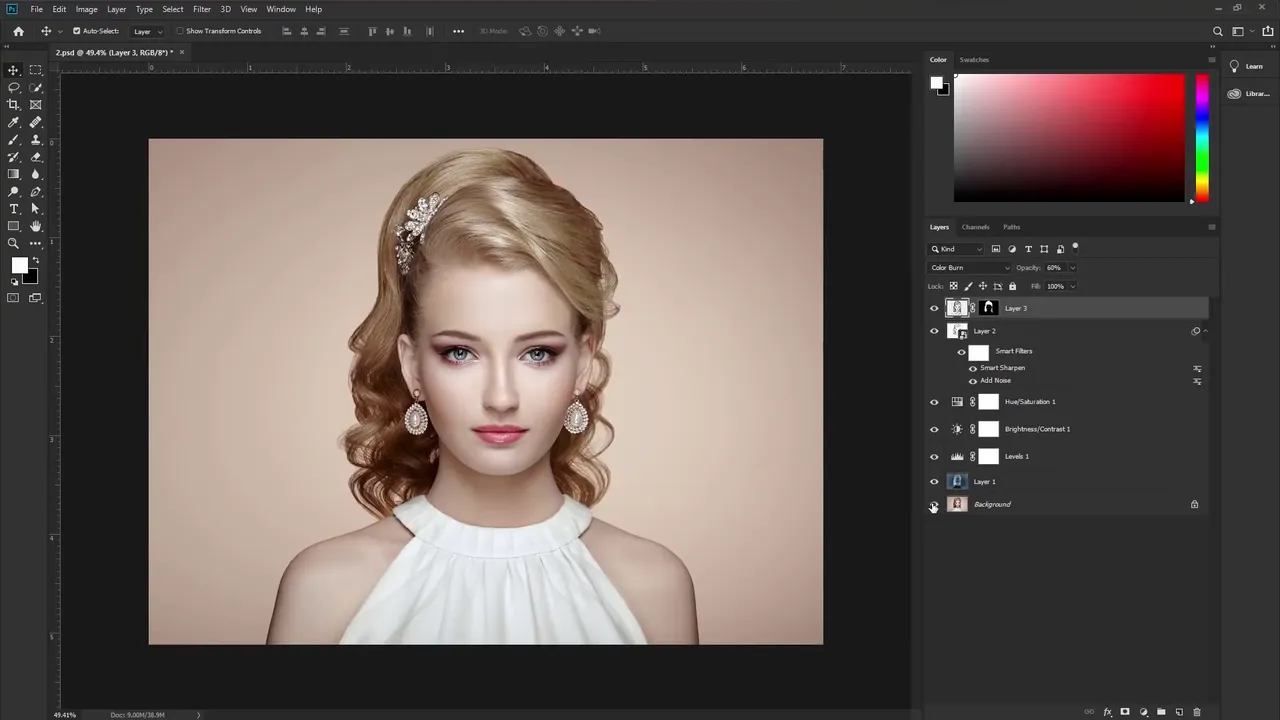1280x720 pixels.
Task: Hide the Brightness/Contrast 1 adjustment layer
Action: pyautogui.click(x=934, y=429)
